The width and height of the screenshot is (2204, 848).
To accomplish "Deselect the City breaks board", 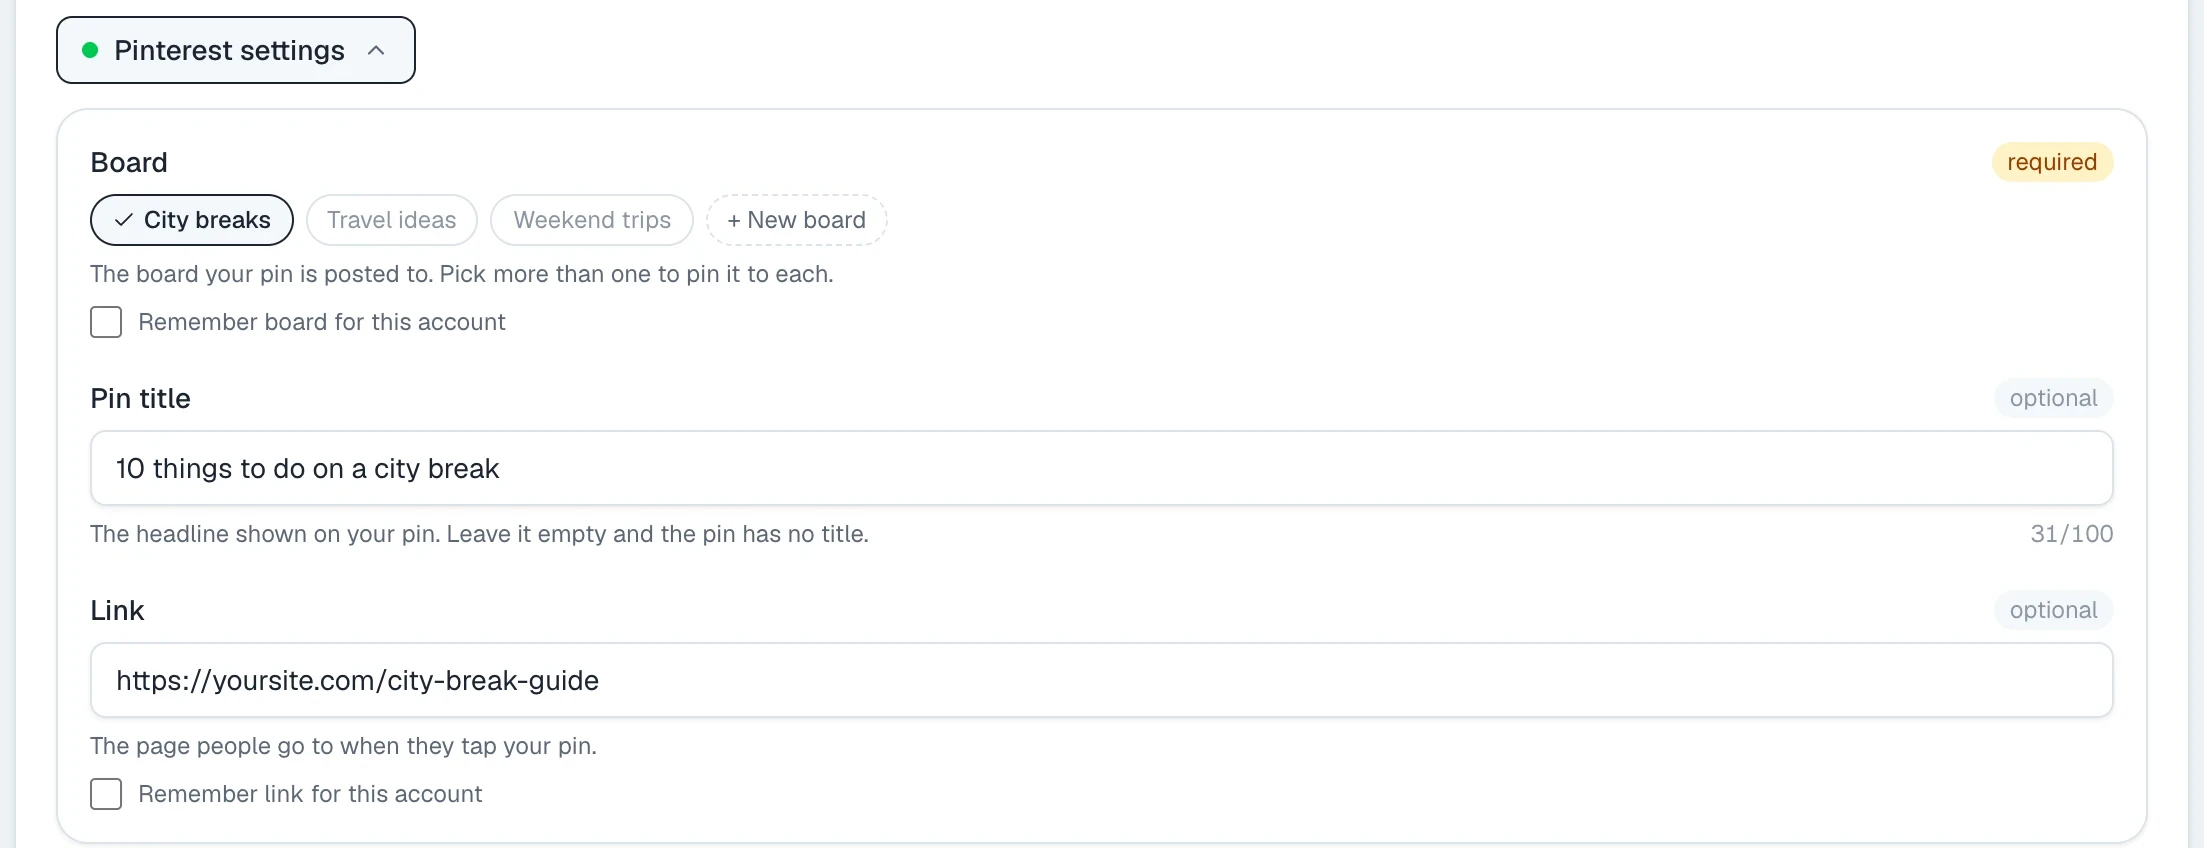I will pos(192,220).
